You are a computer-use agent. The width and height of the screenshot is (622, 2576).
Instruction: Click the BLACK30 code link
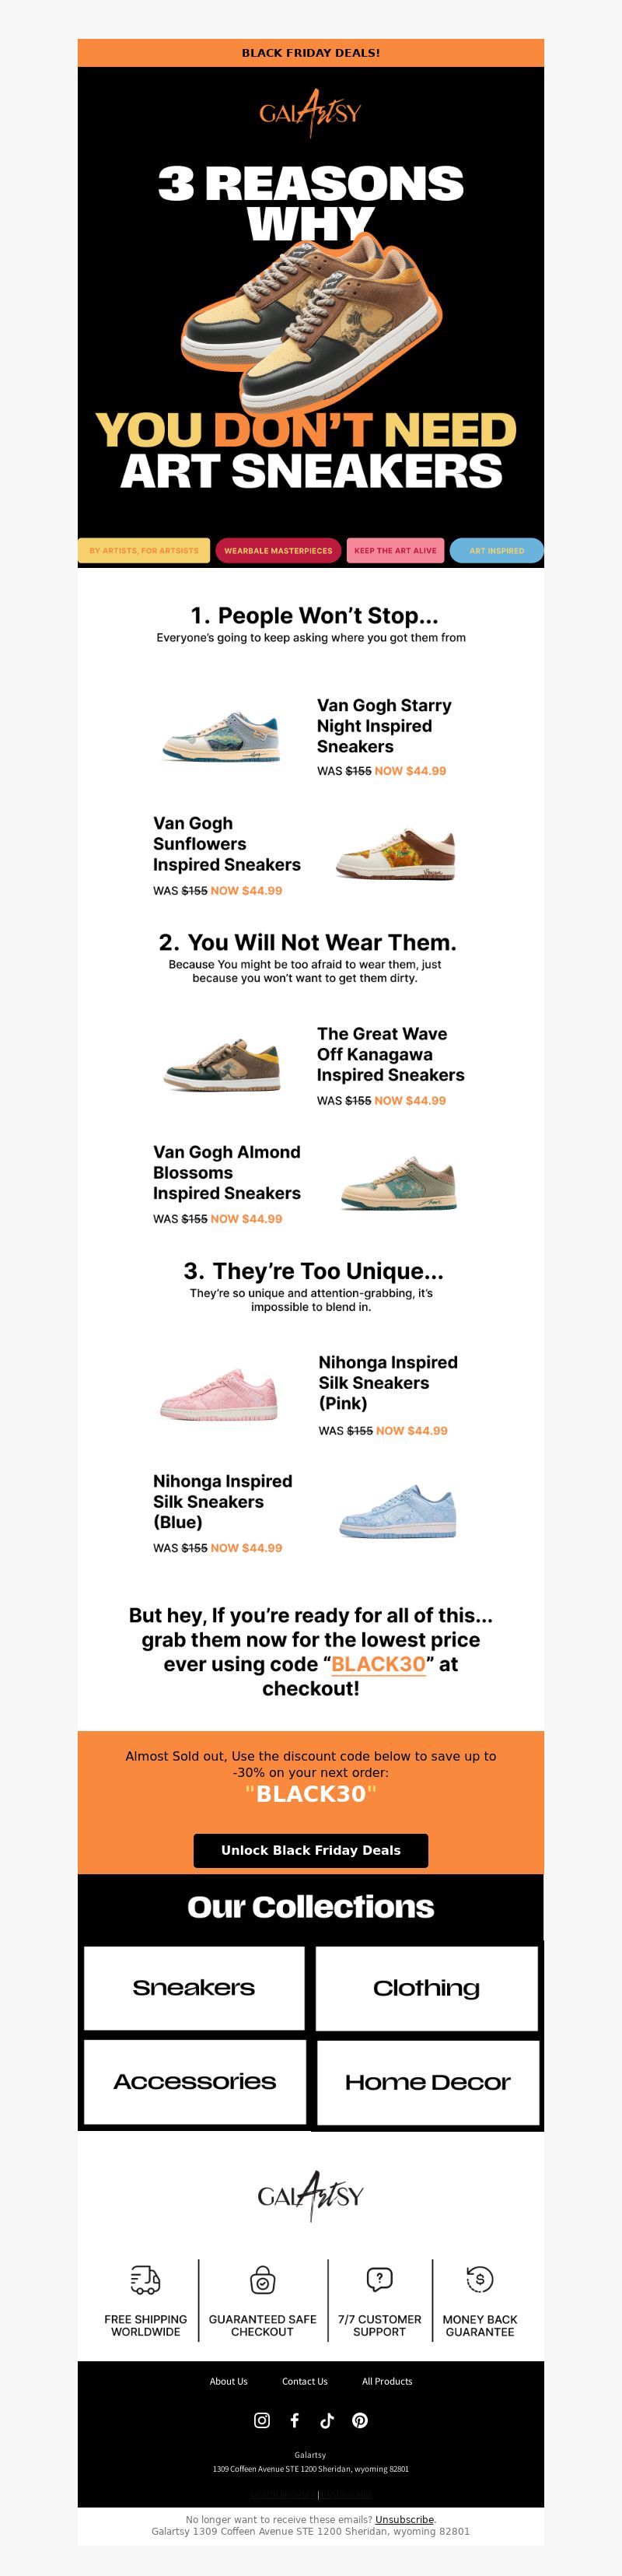pyautogui.click(x=378, y=1664)
